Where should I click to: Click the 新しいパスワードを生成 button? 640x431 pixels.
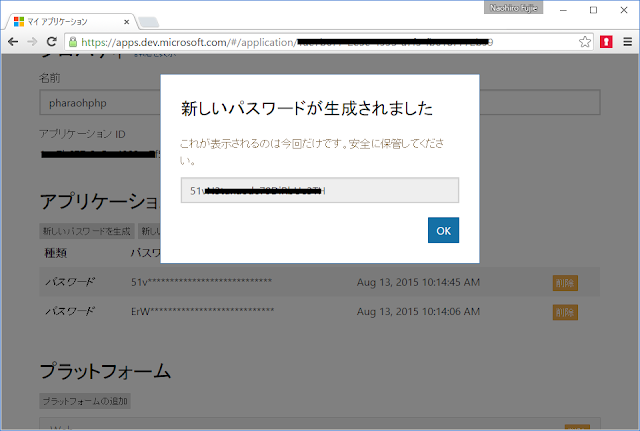coord(87,231)
